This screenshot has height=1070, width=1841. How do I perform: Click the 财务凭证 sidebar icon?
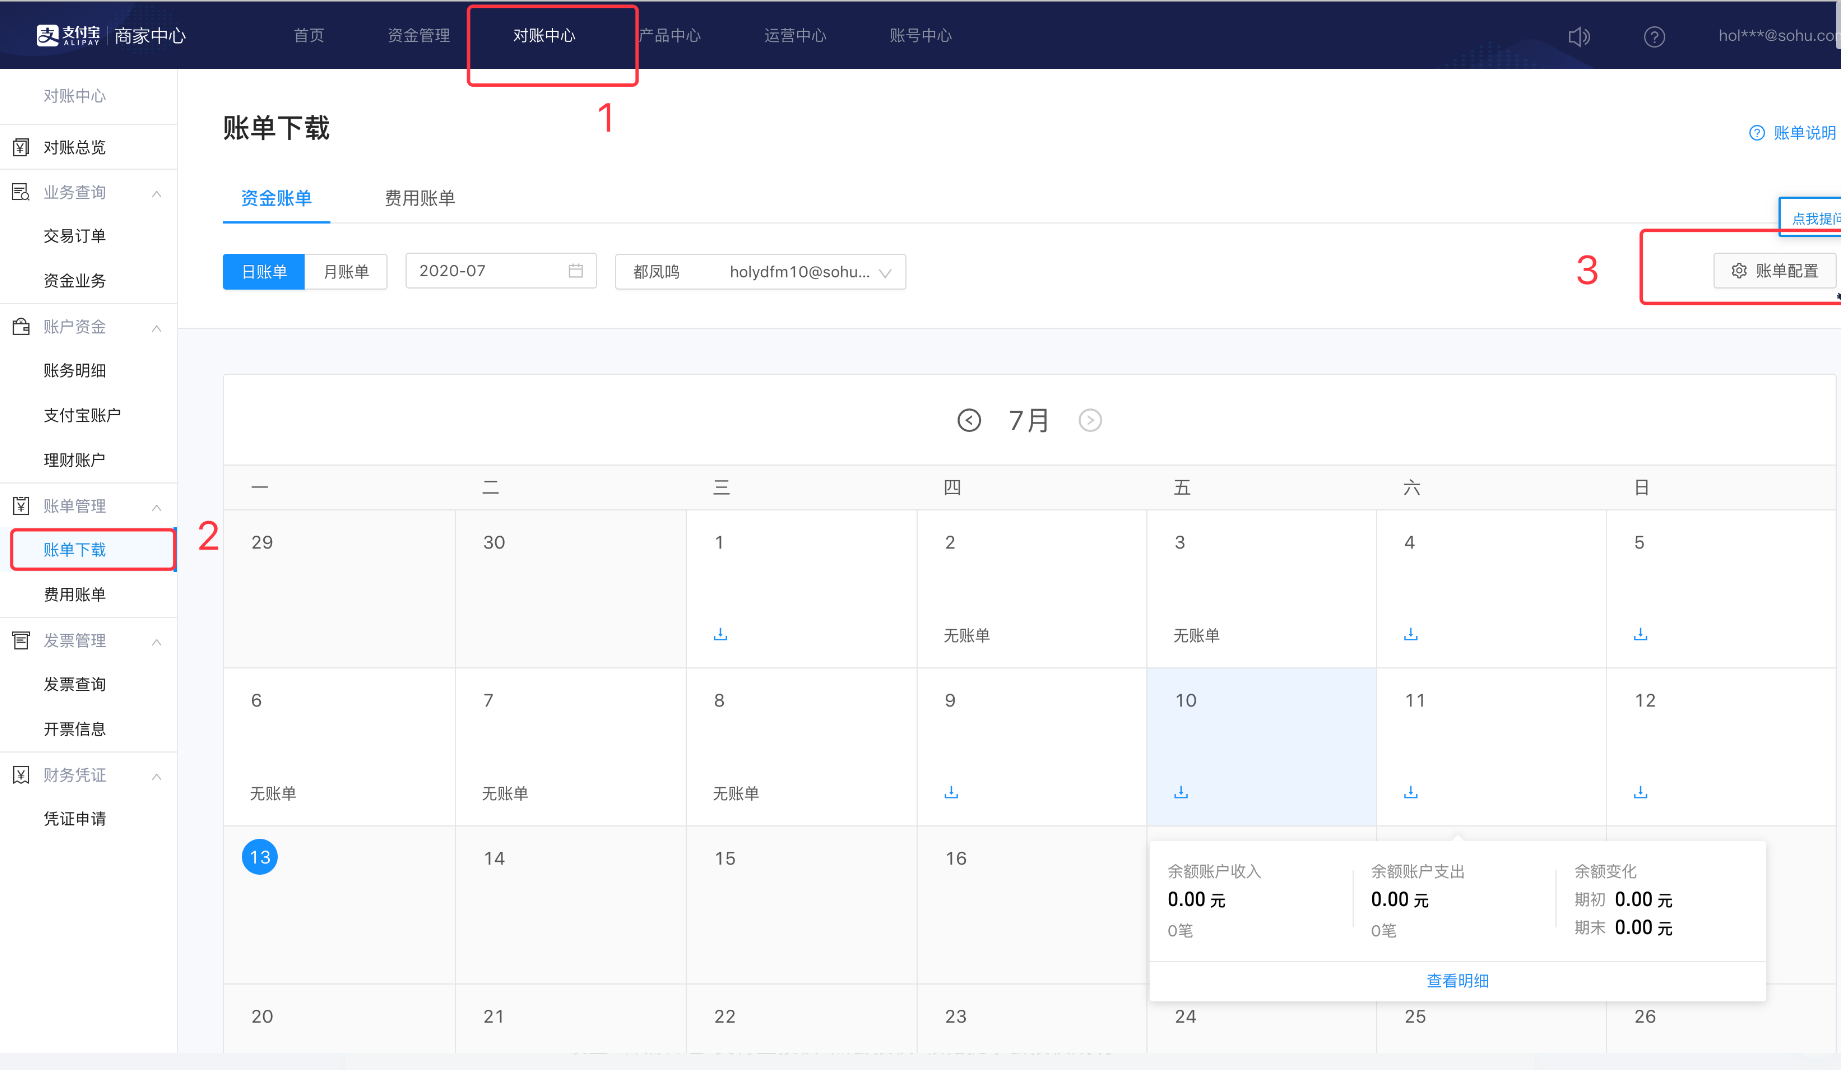click(21, 775)
